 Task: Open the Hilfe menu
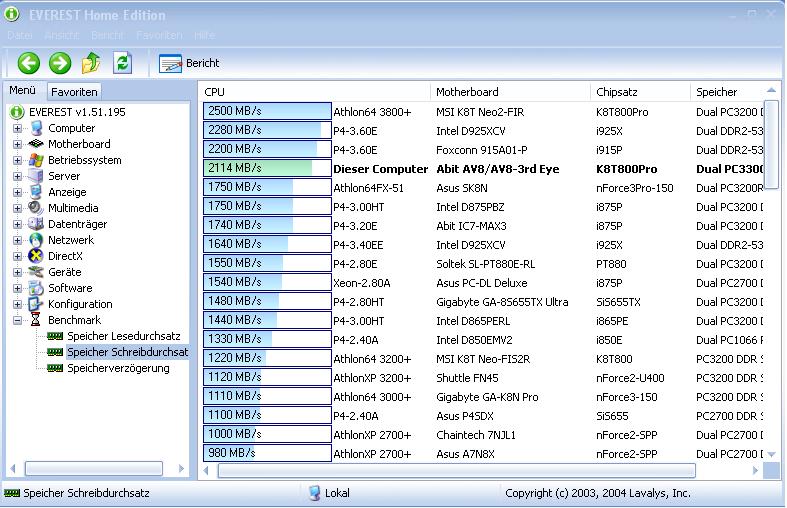click(x=204, y=35)
